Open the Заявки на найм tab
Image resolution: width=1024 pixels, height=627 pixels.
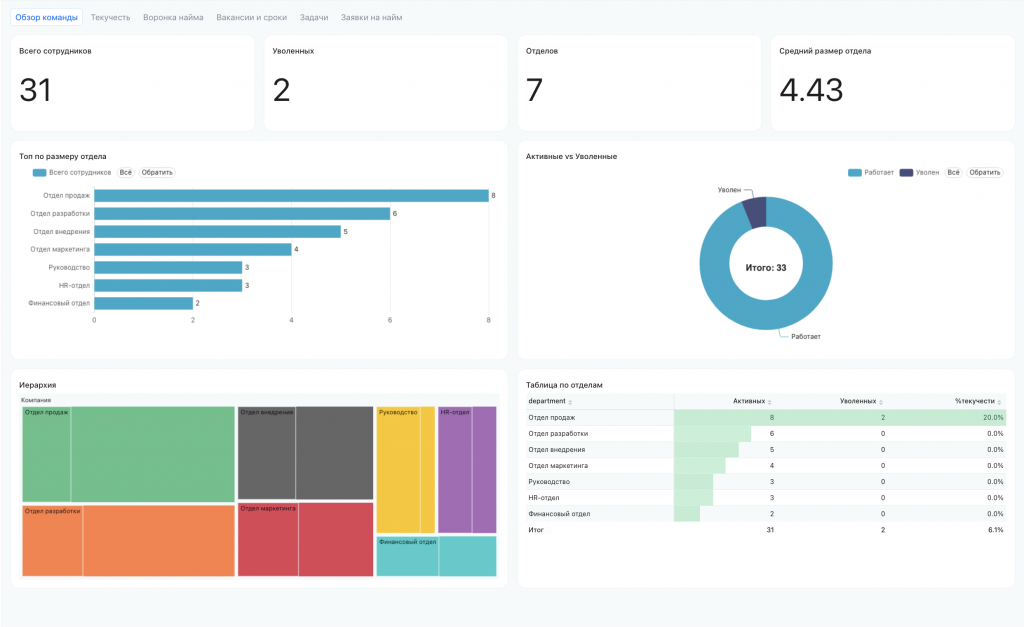372,18
